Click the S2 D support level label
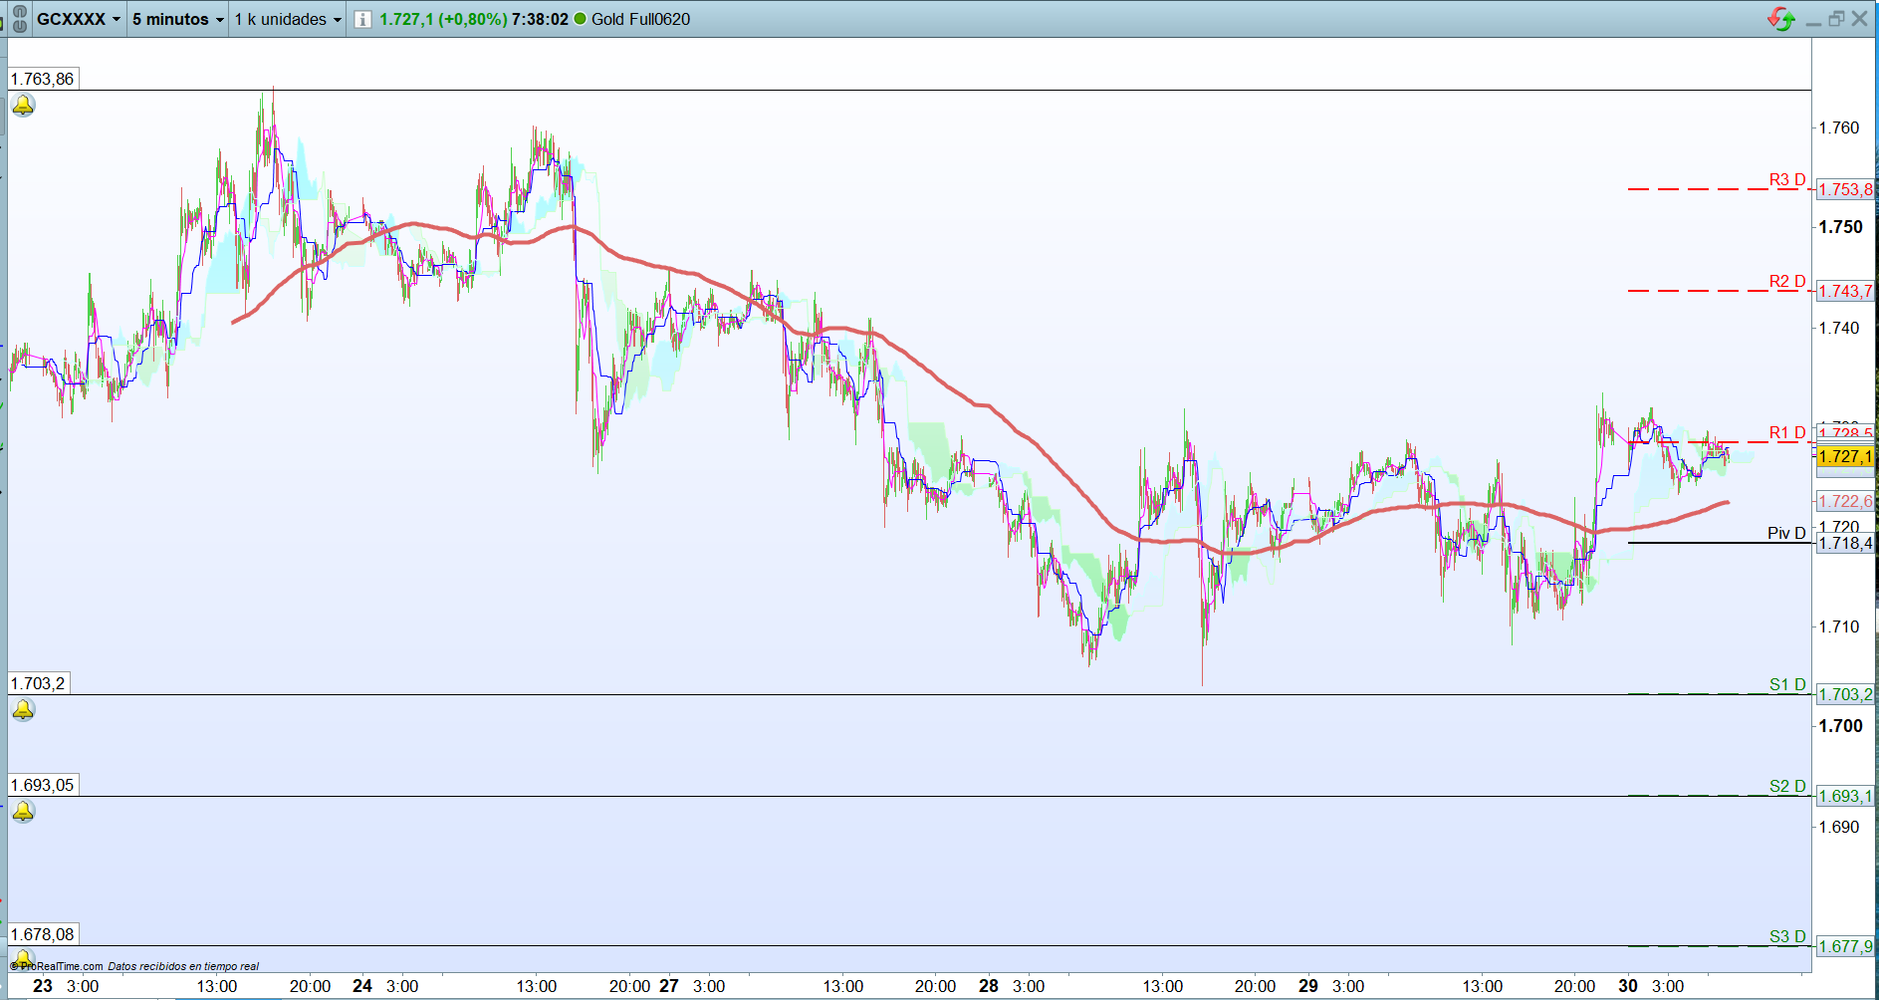The width and height of the screenshot is (1879, 1000). tap(1787, 786)
